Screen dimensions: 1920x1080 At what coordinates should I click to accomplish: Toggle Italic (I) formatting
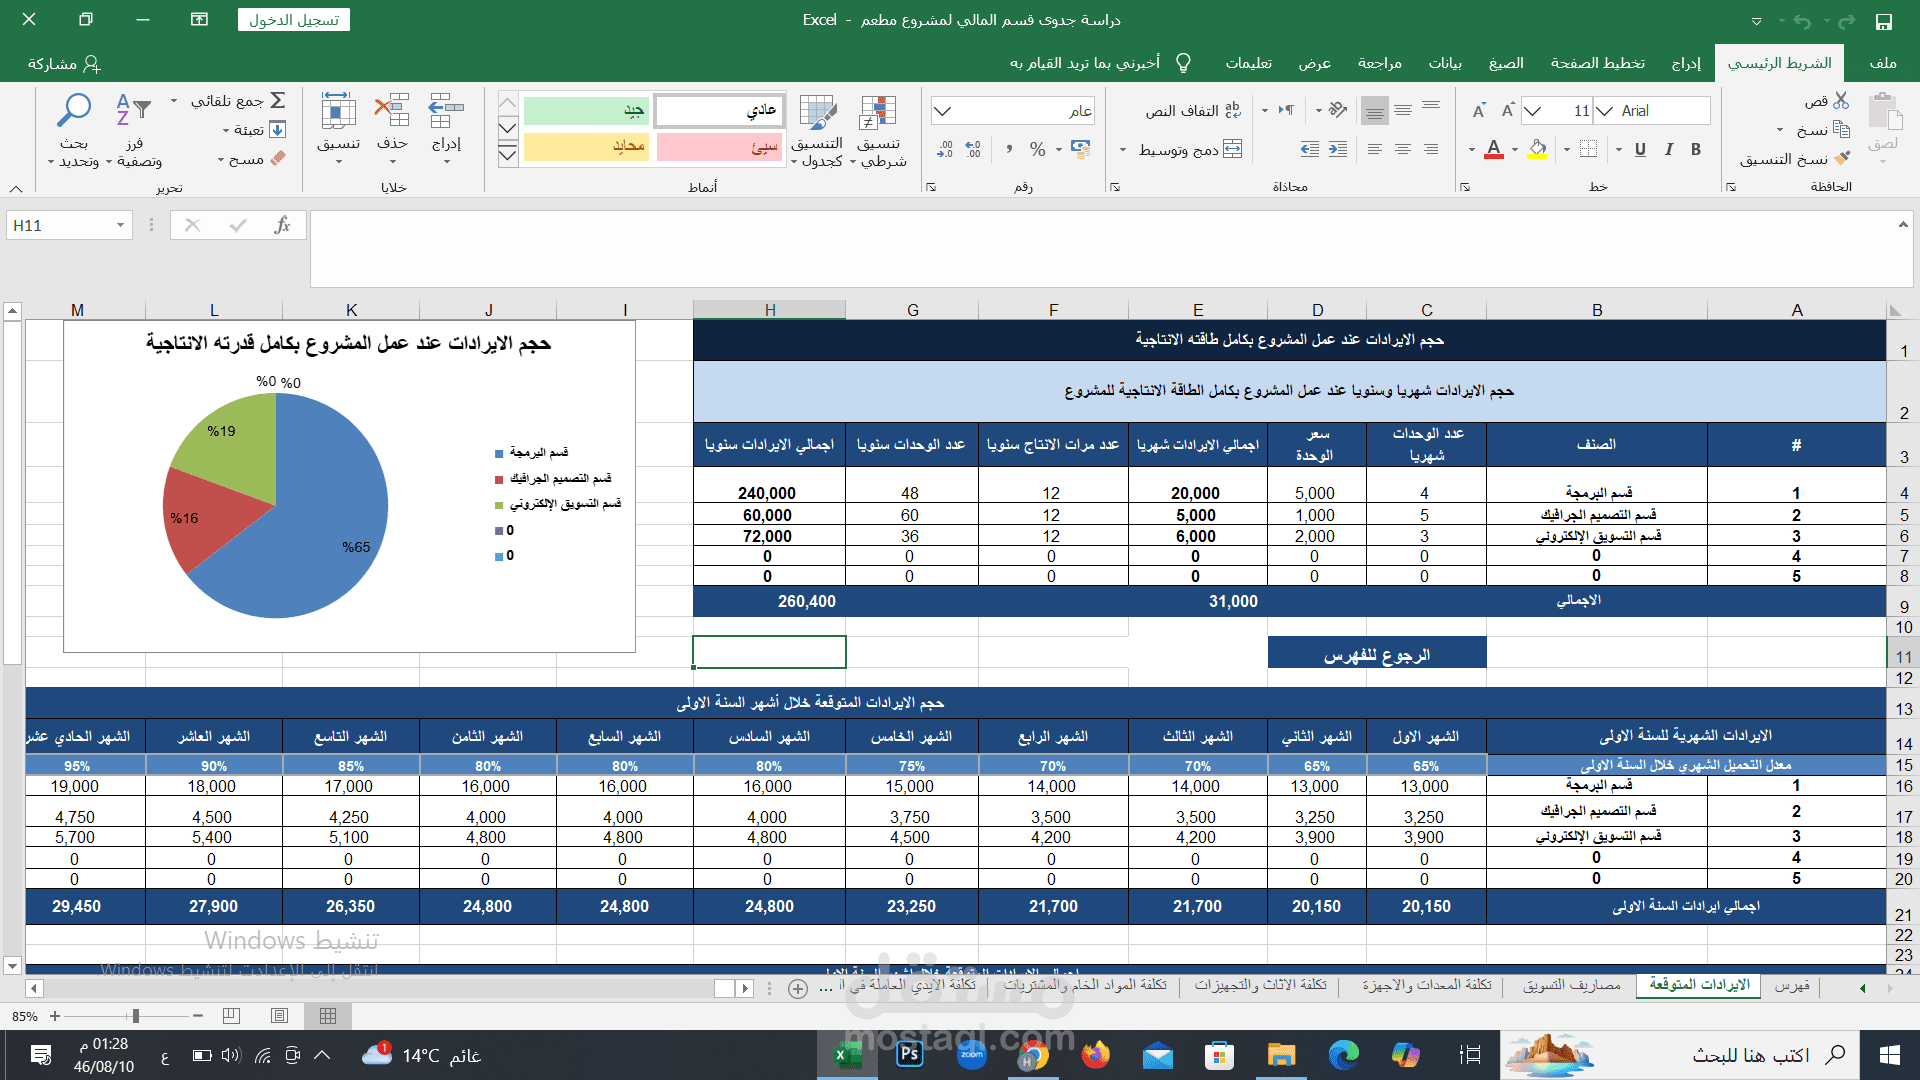tap(1668, 149)
